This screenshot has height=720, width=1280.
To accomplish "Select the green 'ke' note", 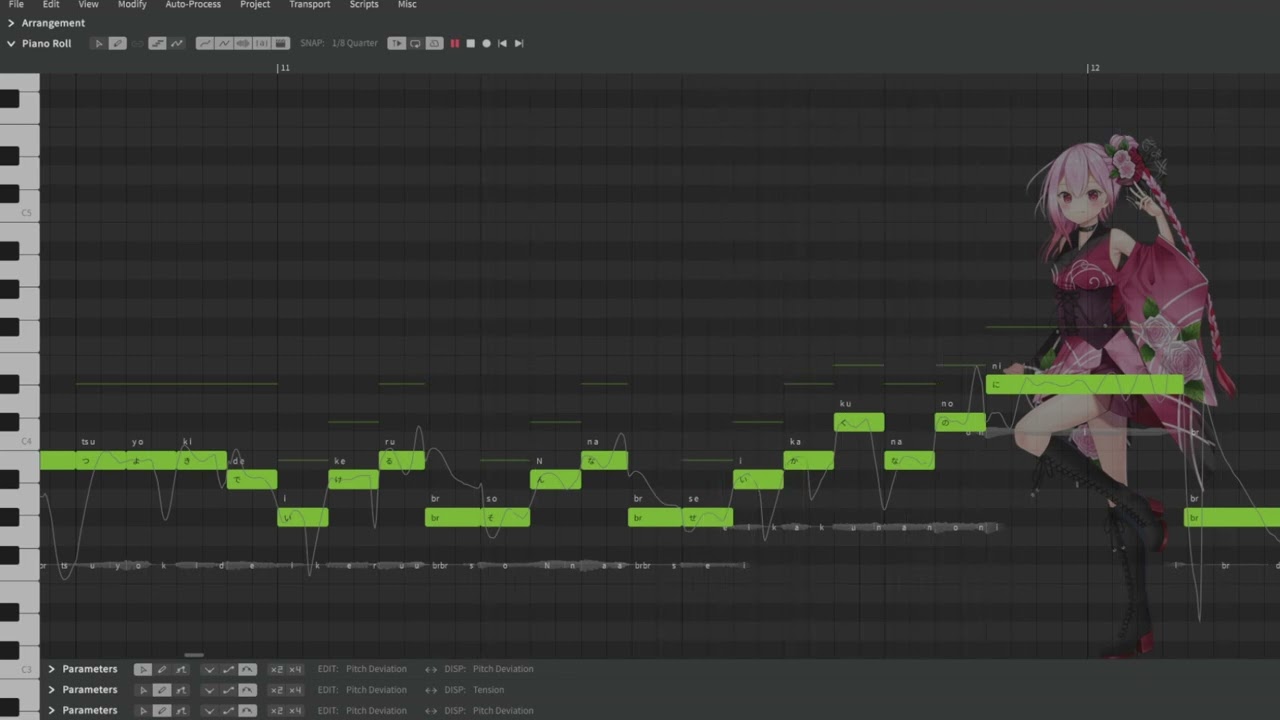I will 353,479.
